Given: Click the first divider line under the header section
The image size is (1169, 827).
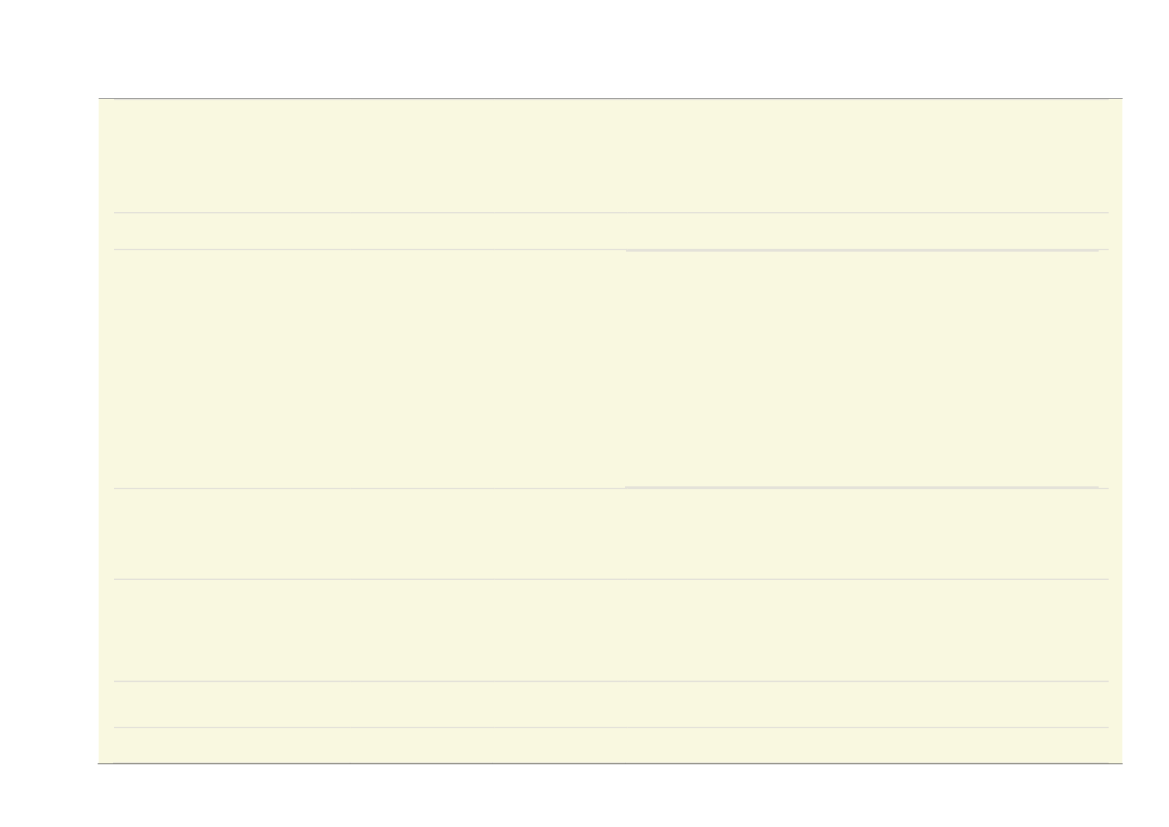Looking at the screenshot, I should (x=611, y=213).
